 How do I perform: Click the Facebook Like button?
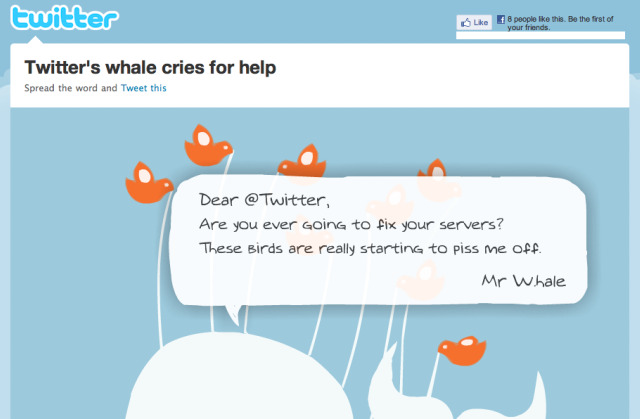pos(474,22)
